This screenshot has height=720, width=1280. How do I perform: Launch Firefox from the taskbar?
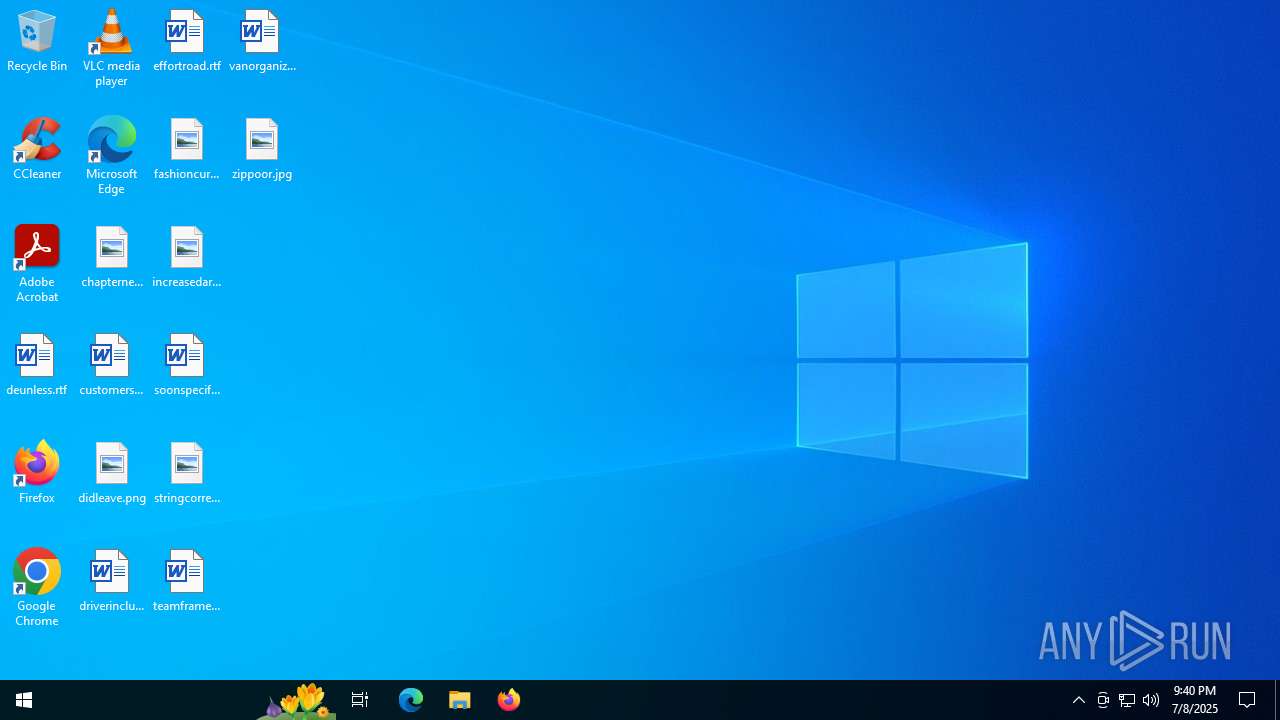click(509, 700)
